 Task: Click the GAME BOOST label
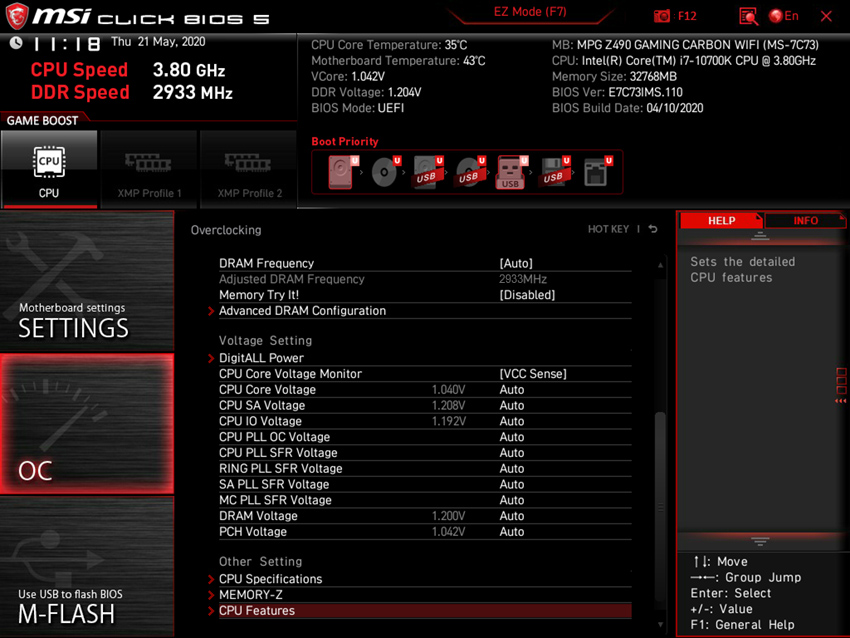point(42,120)
